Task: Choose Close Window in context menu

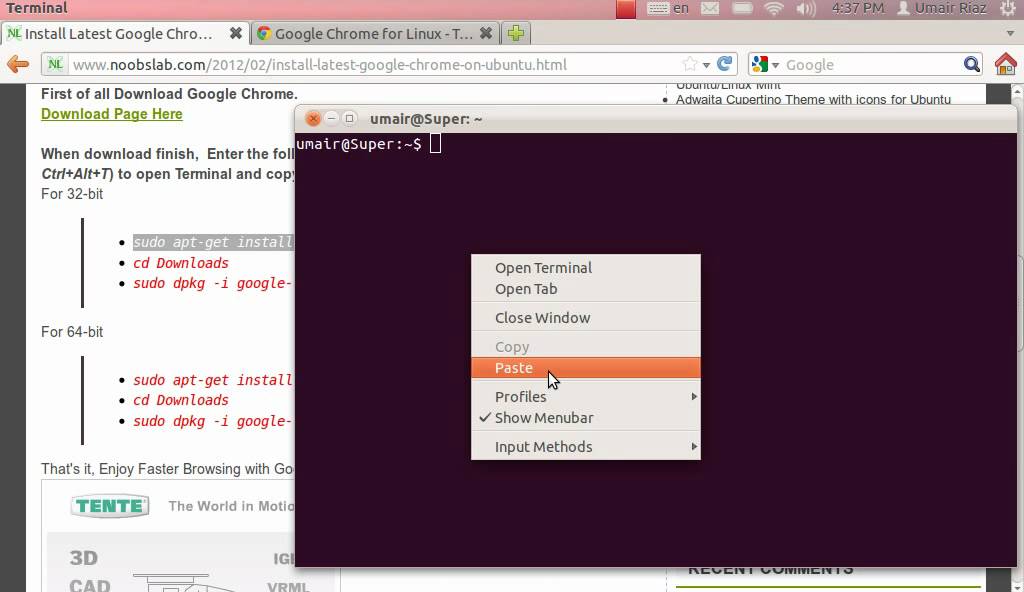Action: click(x=586, y=318)
